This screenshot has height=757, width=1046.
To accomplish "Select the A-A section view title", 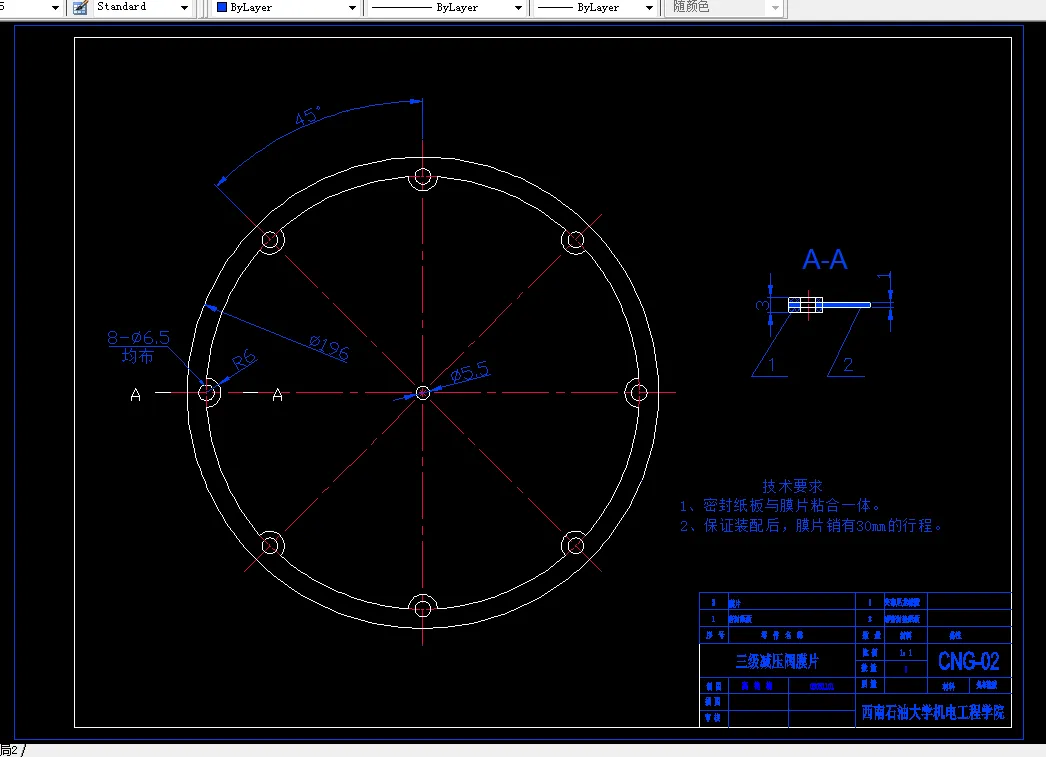I will pyautogui.click(x=825, y=259).
